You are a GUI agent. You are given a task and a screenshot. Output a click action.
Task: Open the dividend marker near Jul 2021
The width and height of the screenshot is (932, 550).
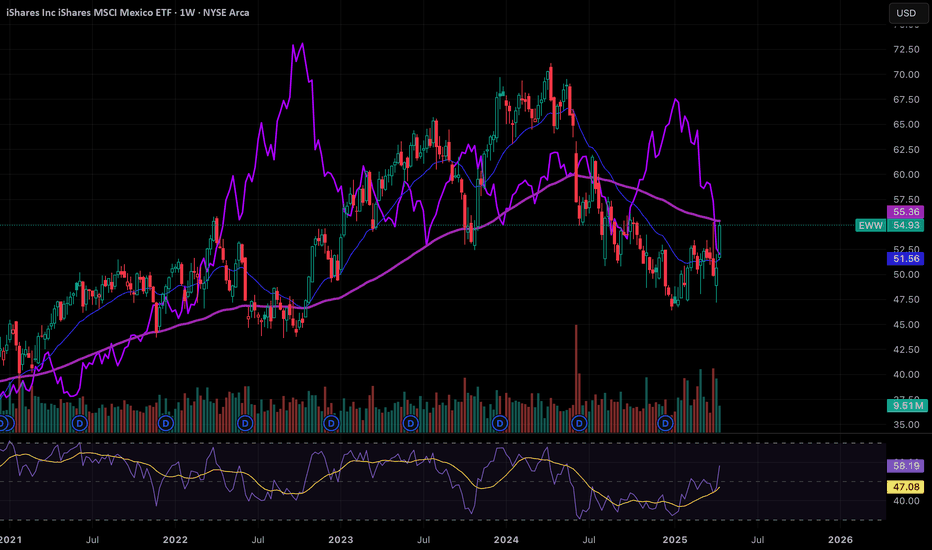point(80,423)
